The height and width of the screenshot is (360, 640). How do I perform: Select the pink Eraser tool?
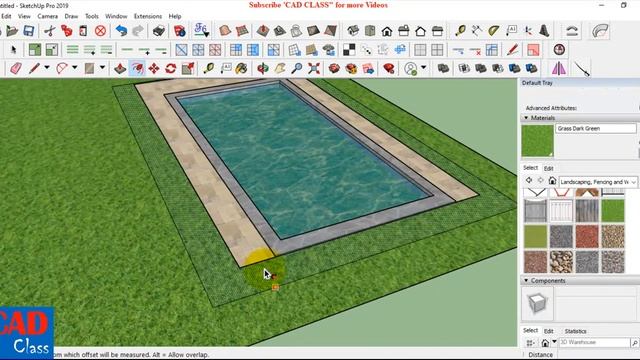click(16, 68)
